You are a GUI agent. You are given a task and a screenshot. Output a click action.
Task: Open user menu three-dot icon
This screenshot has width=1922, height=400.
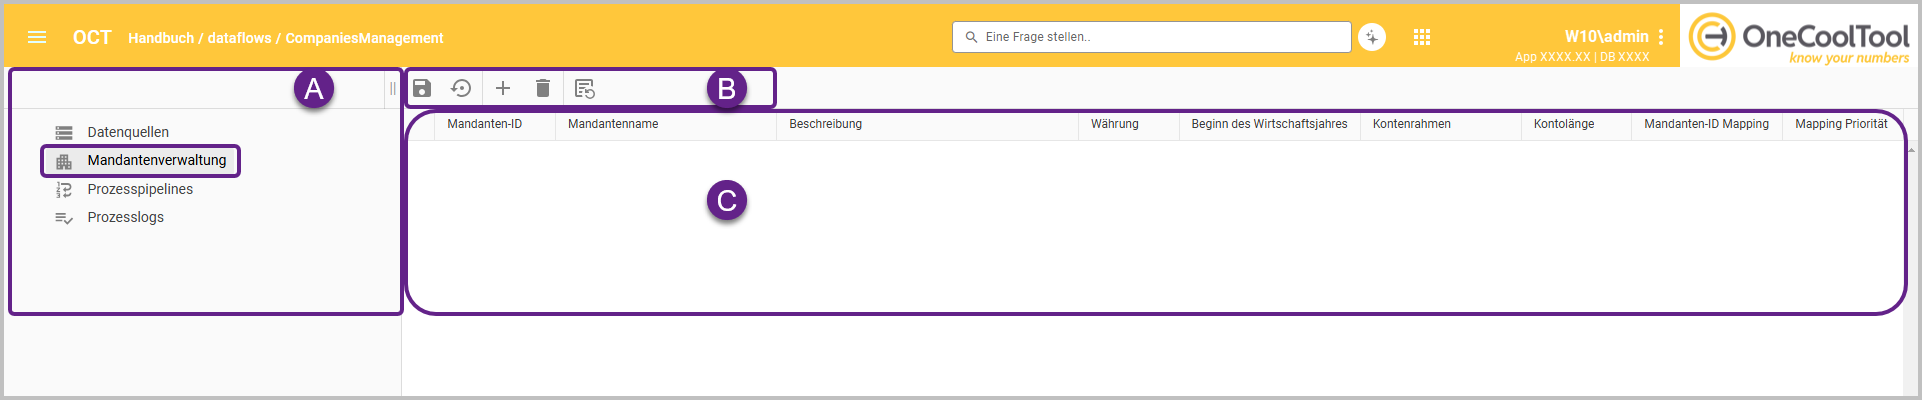coord(1661,37)
